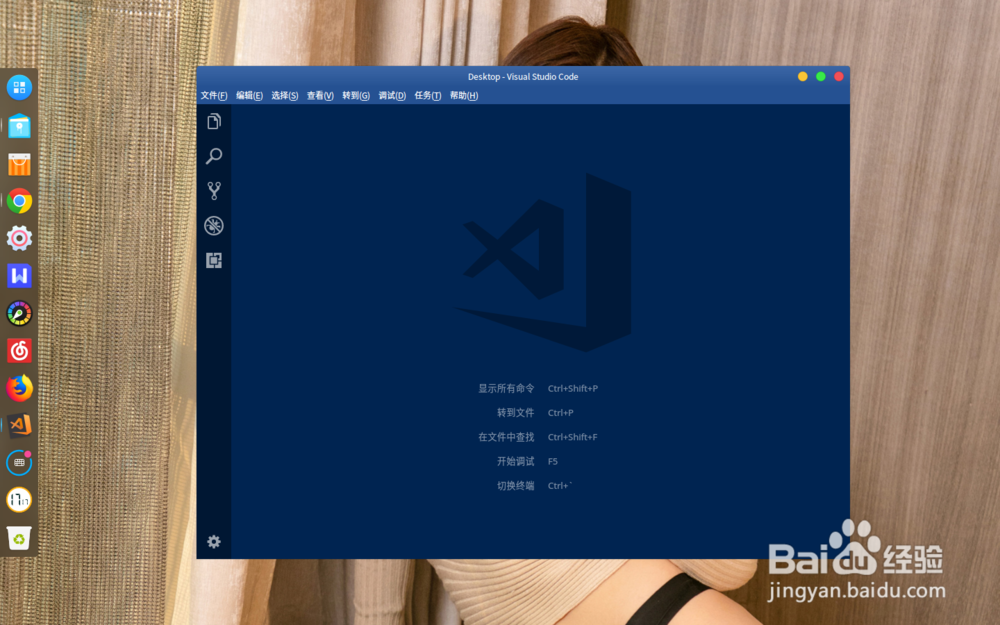Click the 在文件中查找 label

pos(506,437)
